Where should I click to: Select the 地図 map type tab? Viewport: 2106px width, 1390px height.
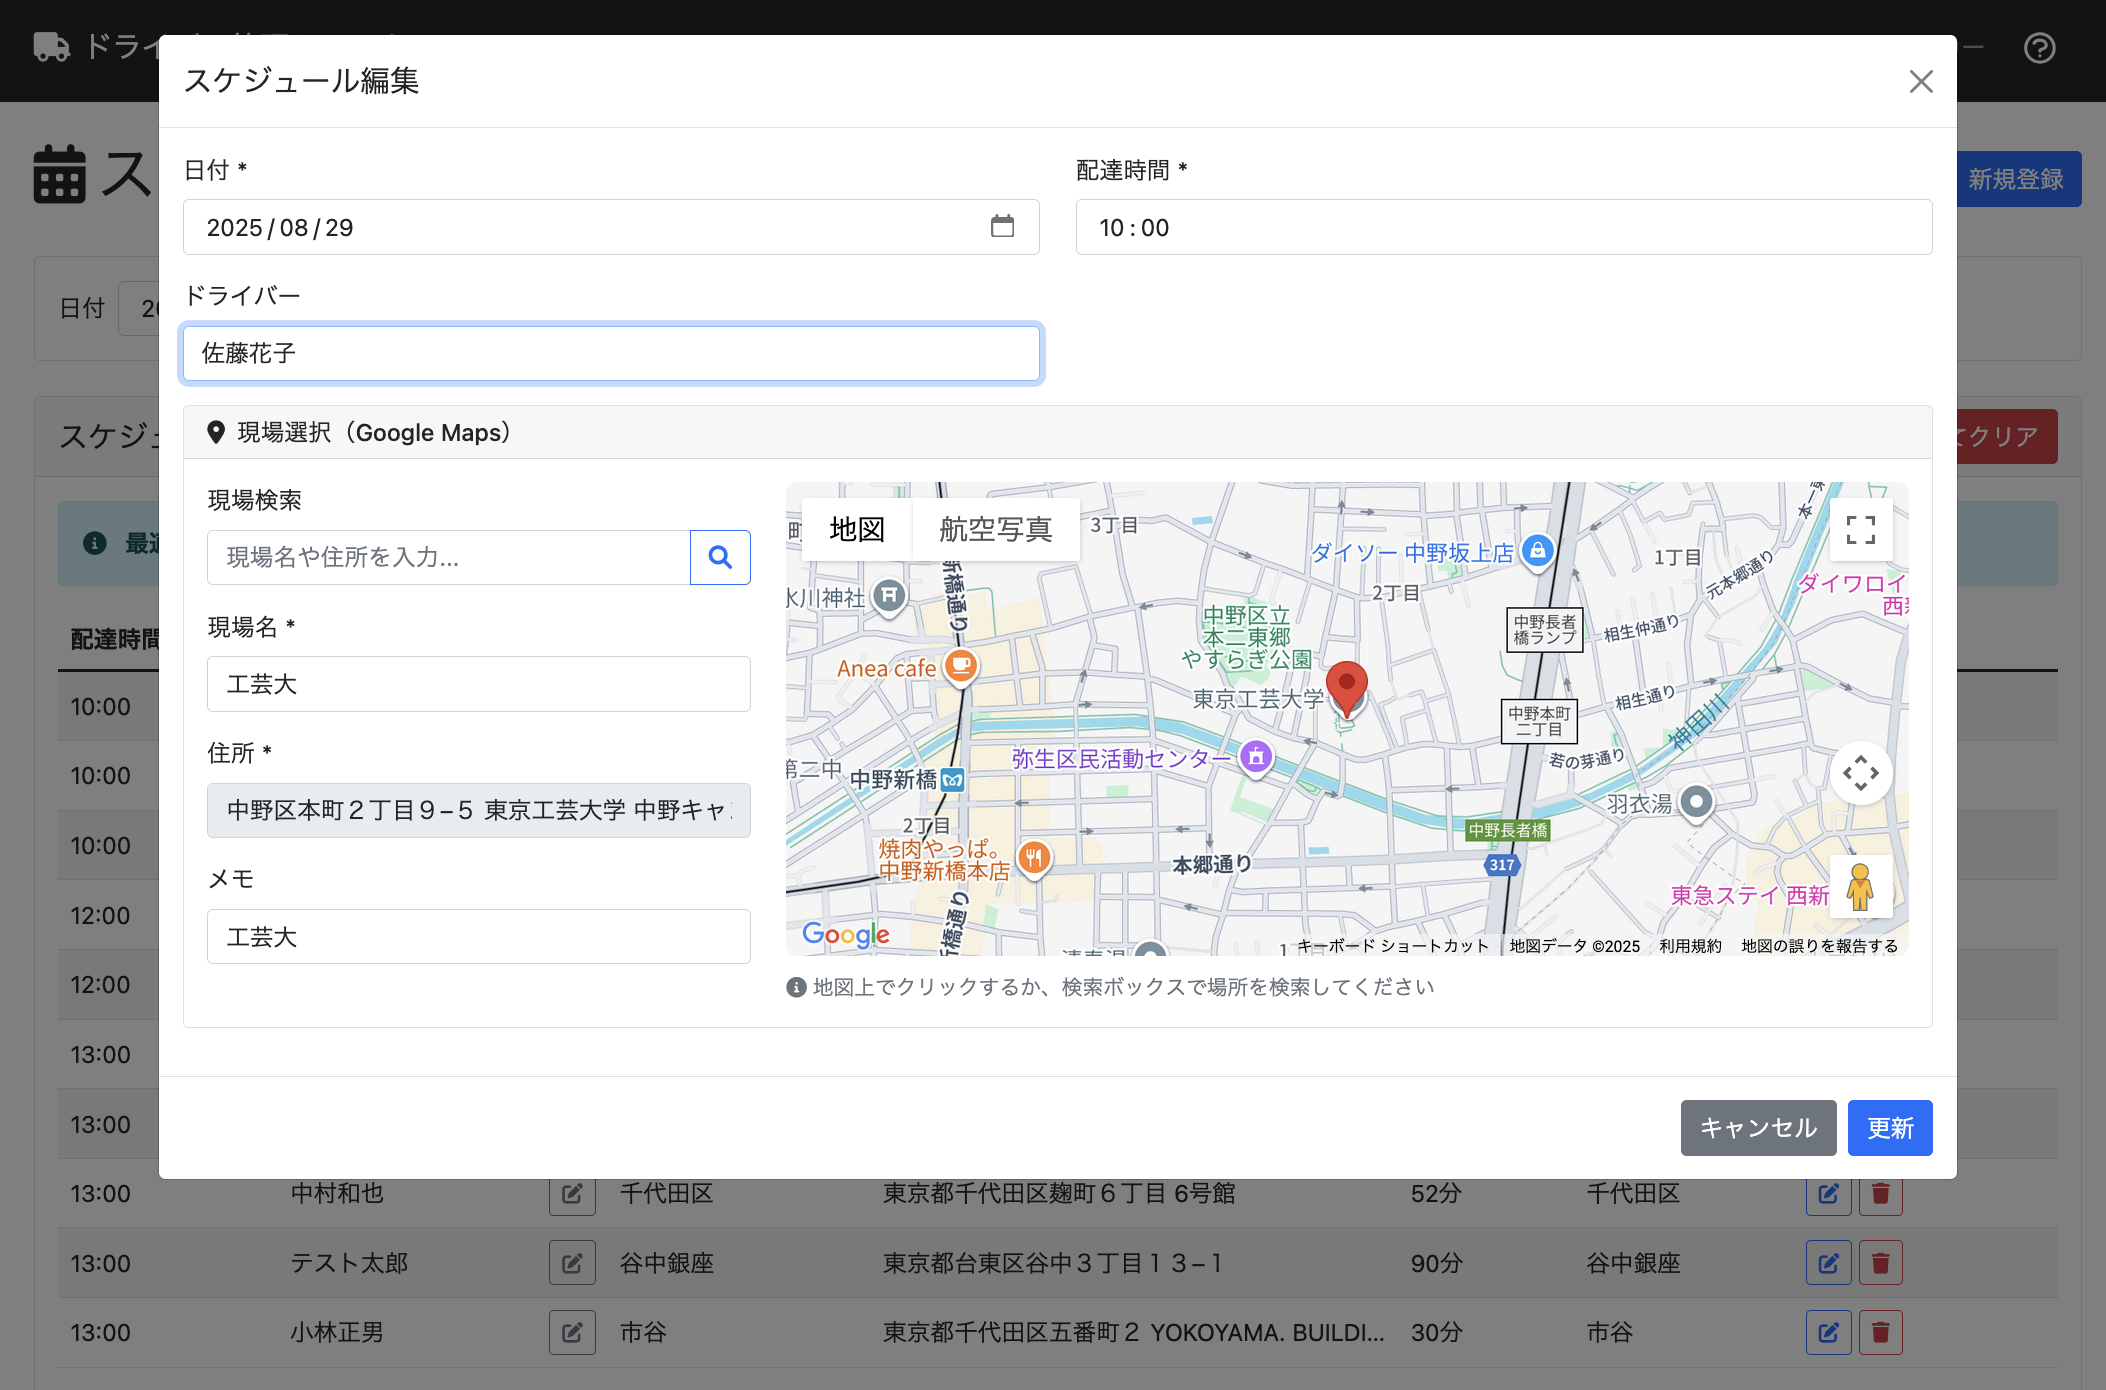[x=857, y=529]
